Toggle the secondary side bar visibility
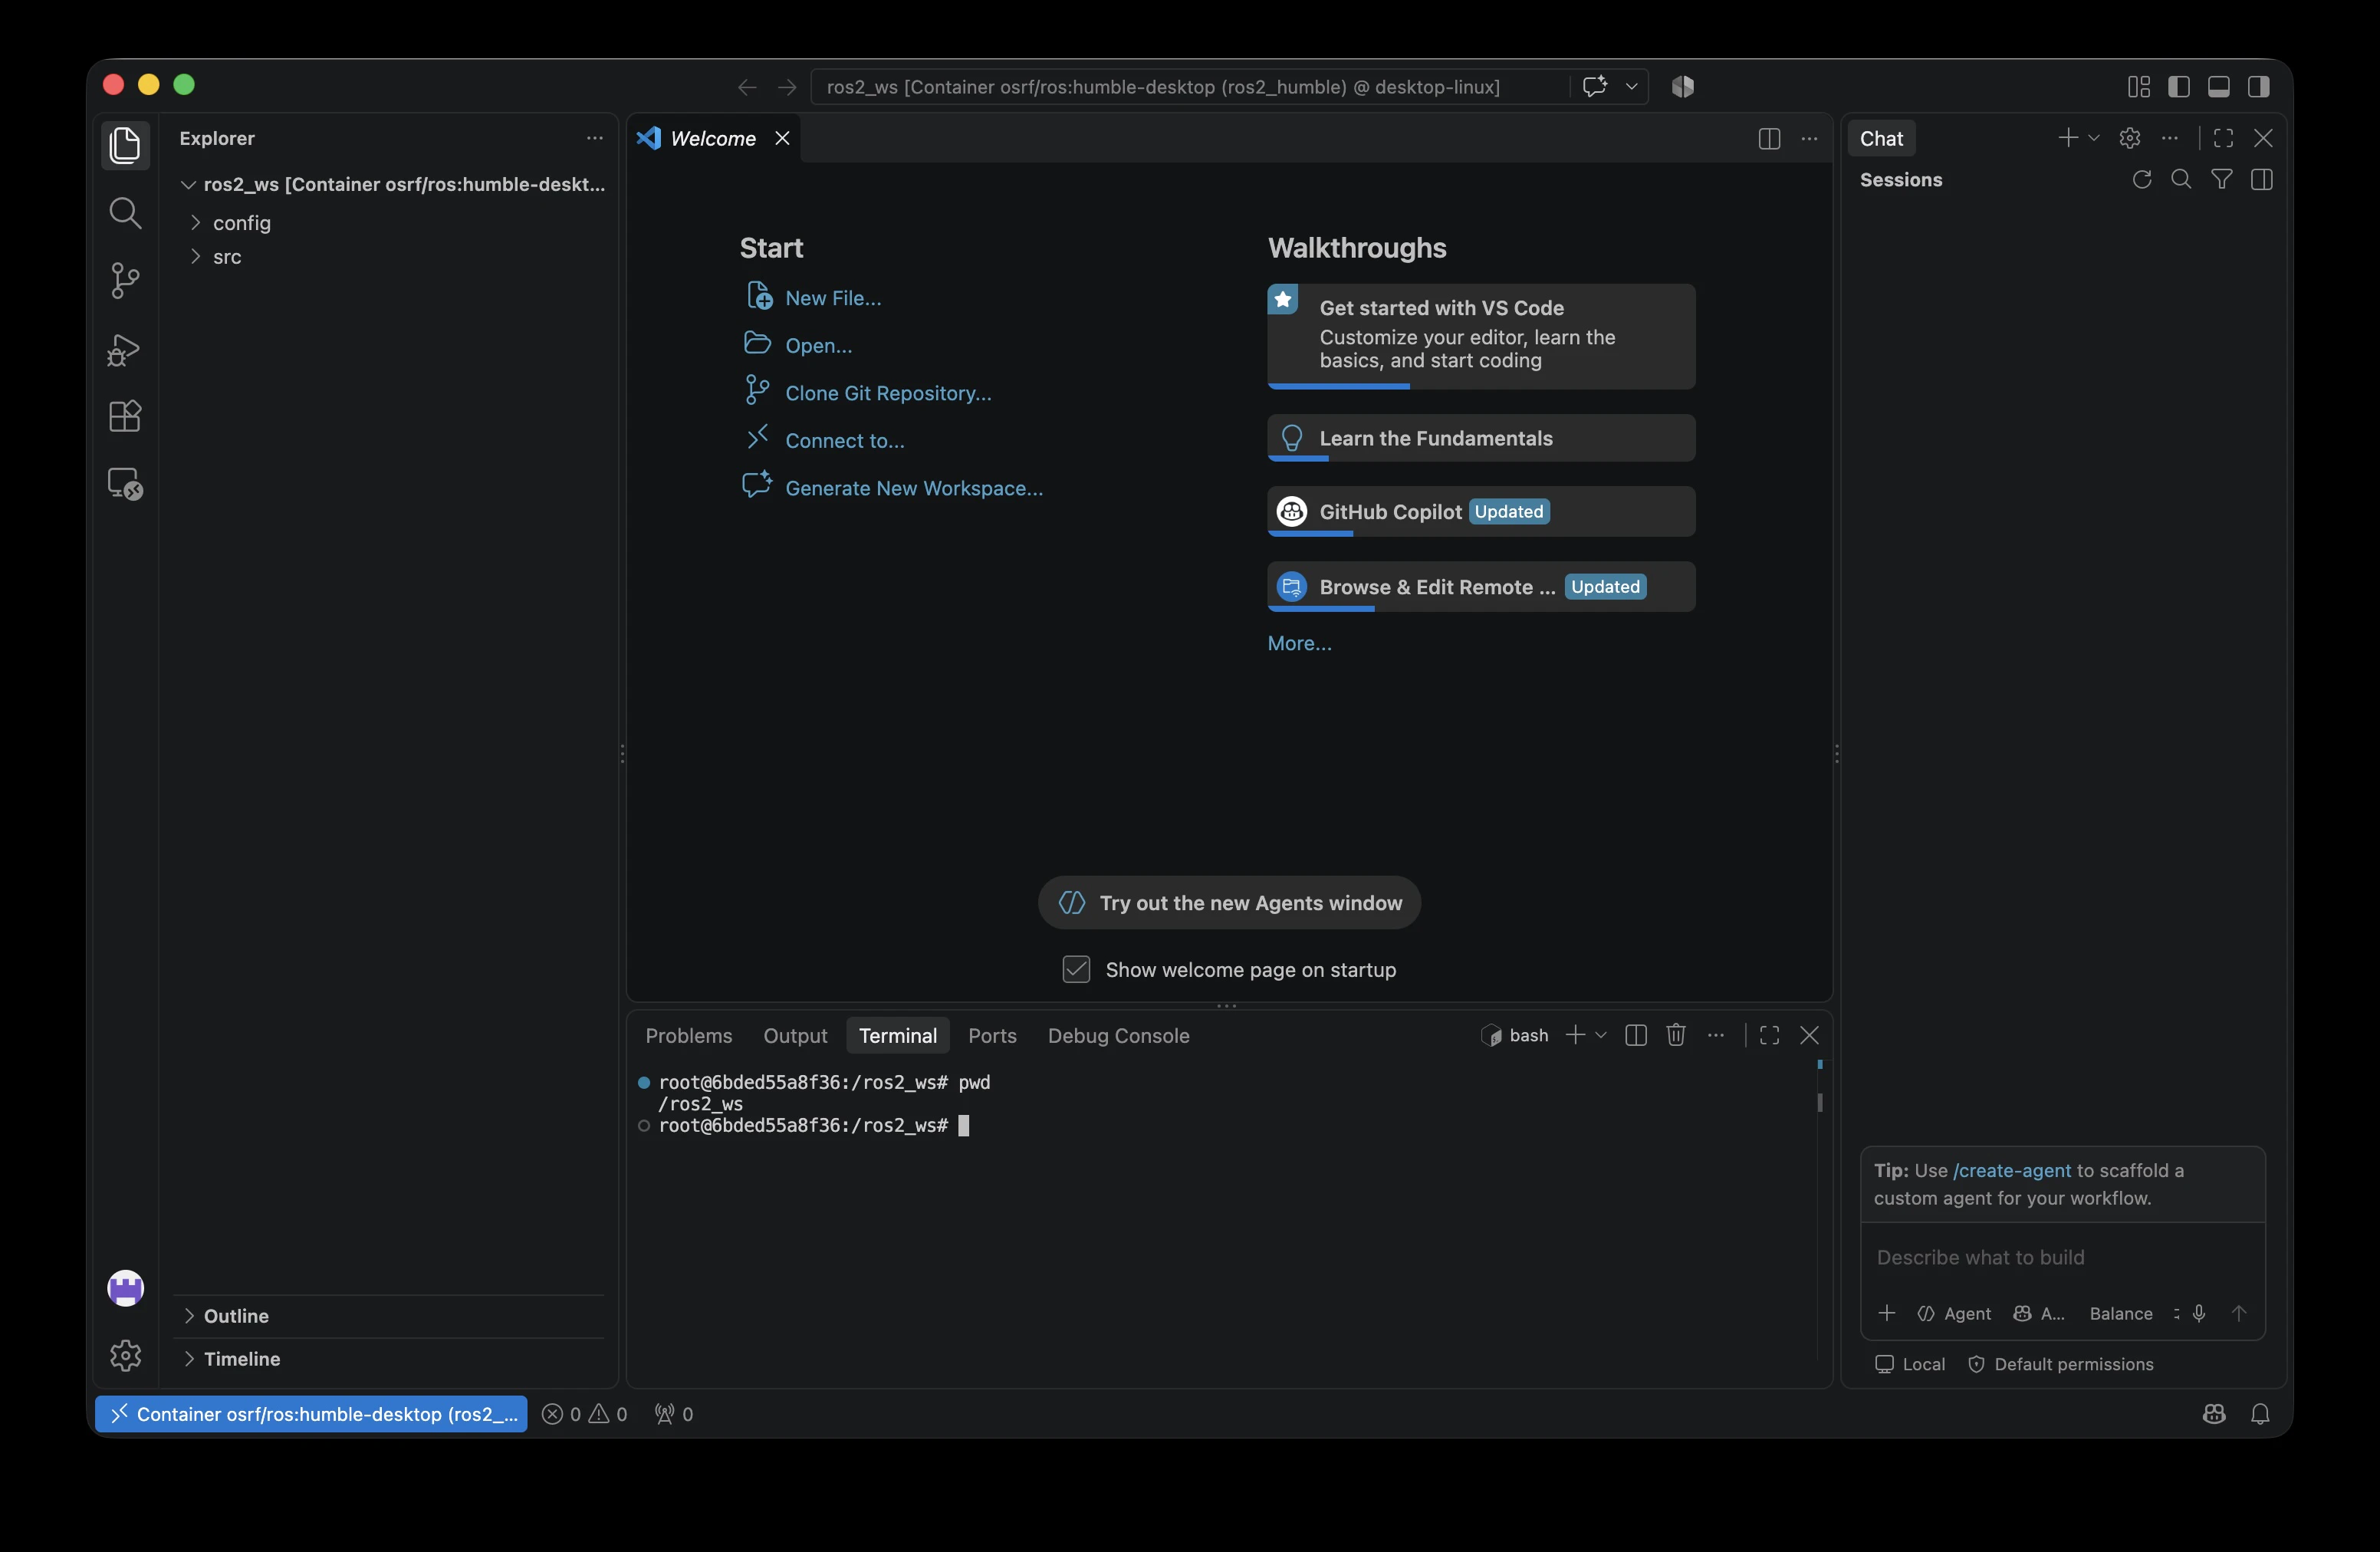 (2259, 87)
